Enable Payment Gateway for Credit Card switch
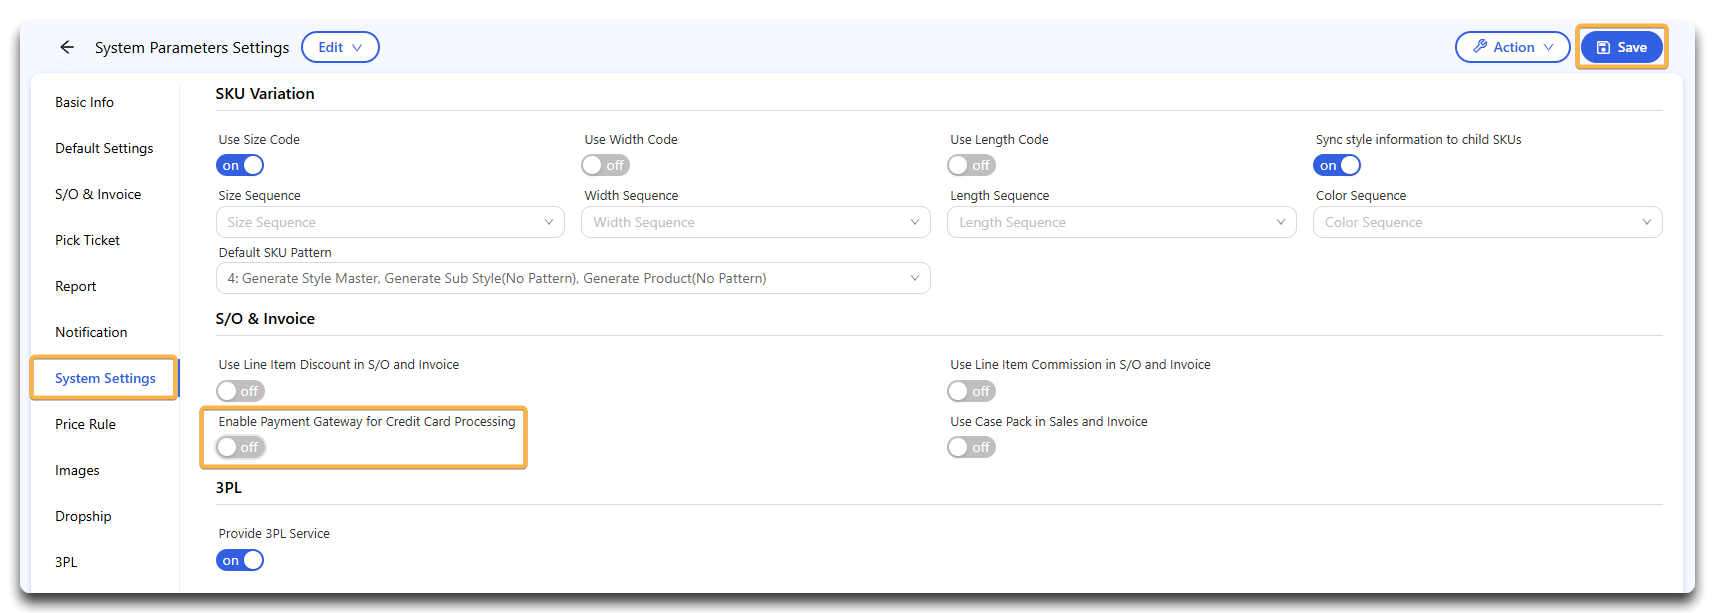This screenshot has width=1715, height=613. (x=240, y=447)
